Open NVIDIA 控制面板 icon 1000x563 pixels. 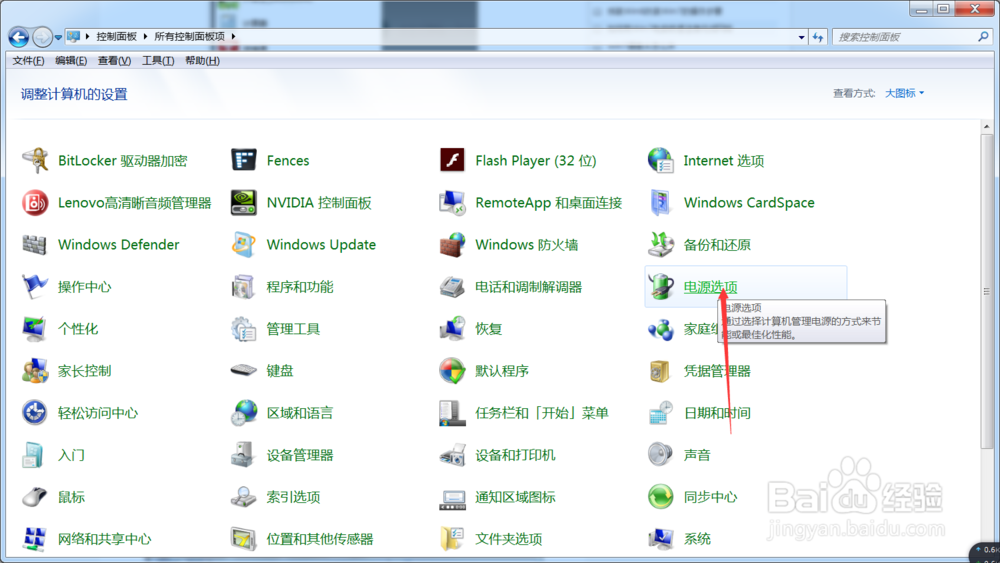pos(244,203)
